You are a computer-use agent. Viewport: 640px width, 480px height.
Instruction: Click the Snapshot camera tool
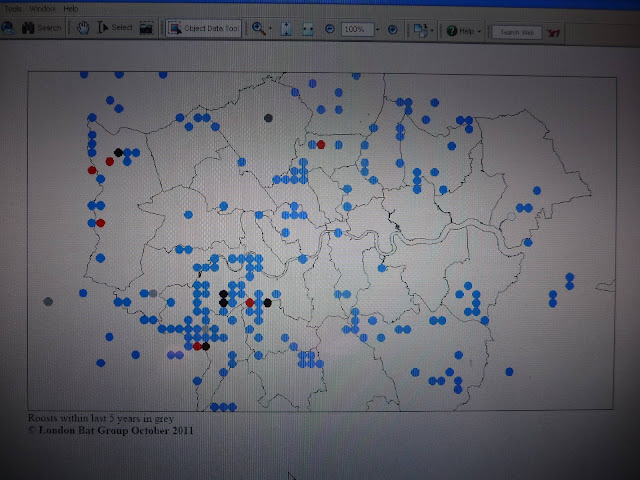click(146, 28)
